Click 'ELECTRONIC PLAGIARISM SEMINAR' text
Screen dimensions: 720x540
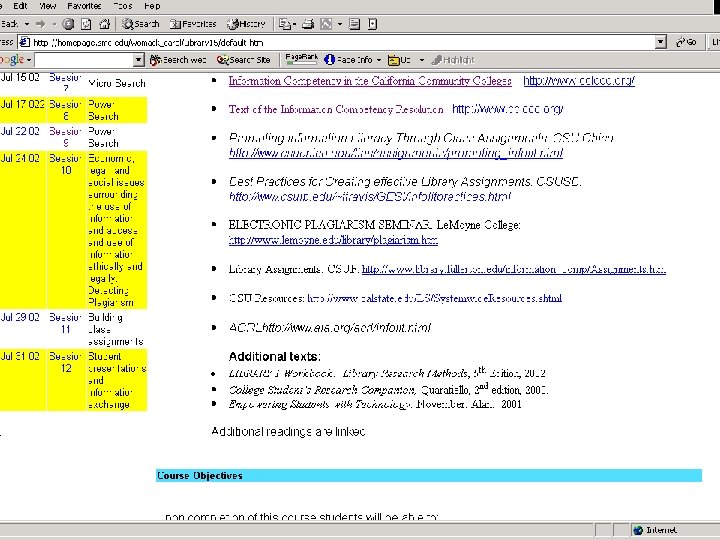[x=330, y=225]
